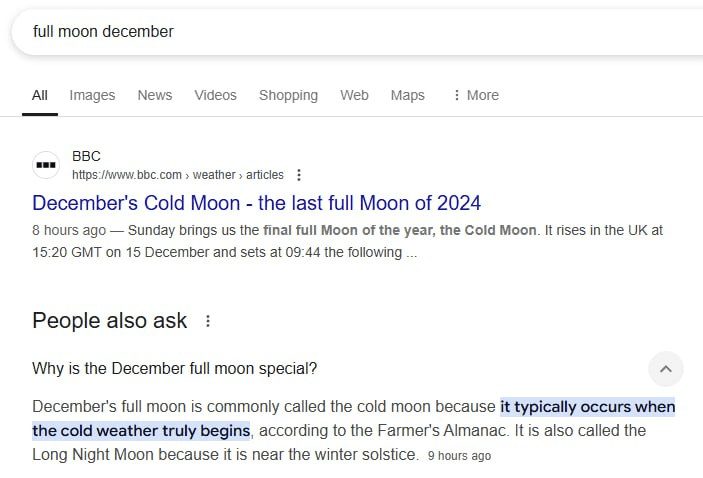
Task: Open the More search filters dropdown
Action: coord(475,95)
